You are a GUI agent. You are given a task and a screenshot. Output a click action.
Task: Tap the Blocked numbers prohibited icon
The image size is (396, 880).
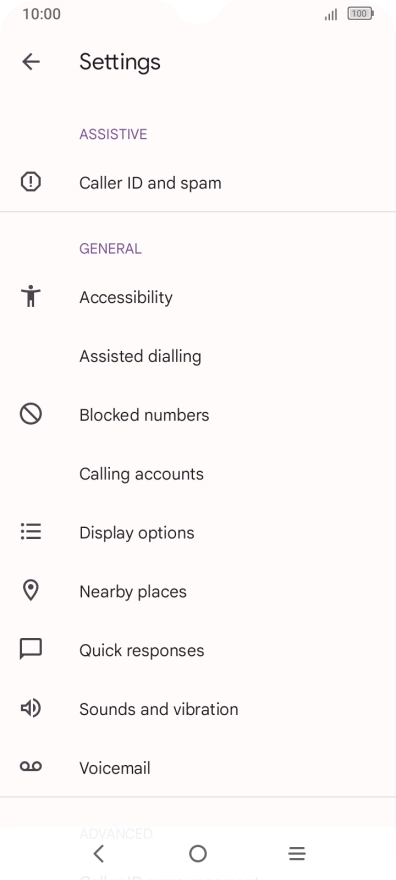31,414
